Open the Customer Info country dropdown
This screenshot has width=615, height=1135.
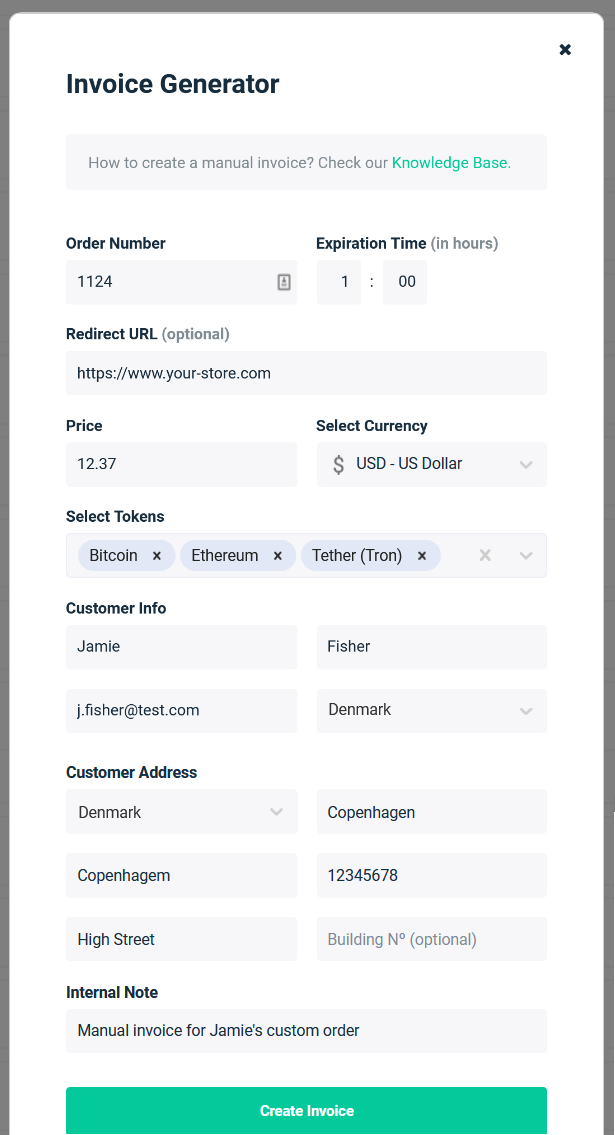432,710
